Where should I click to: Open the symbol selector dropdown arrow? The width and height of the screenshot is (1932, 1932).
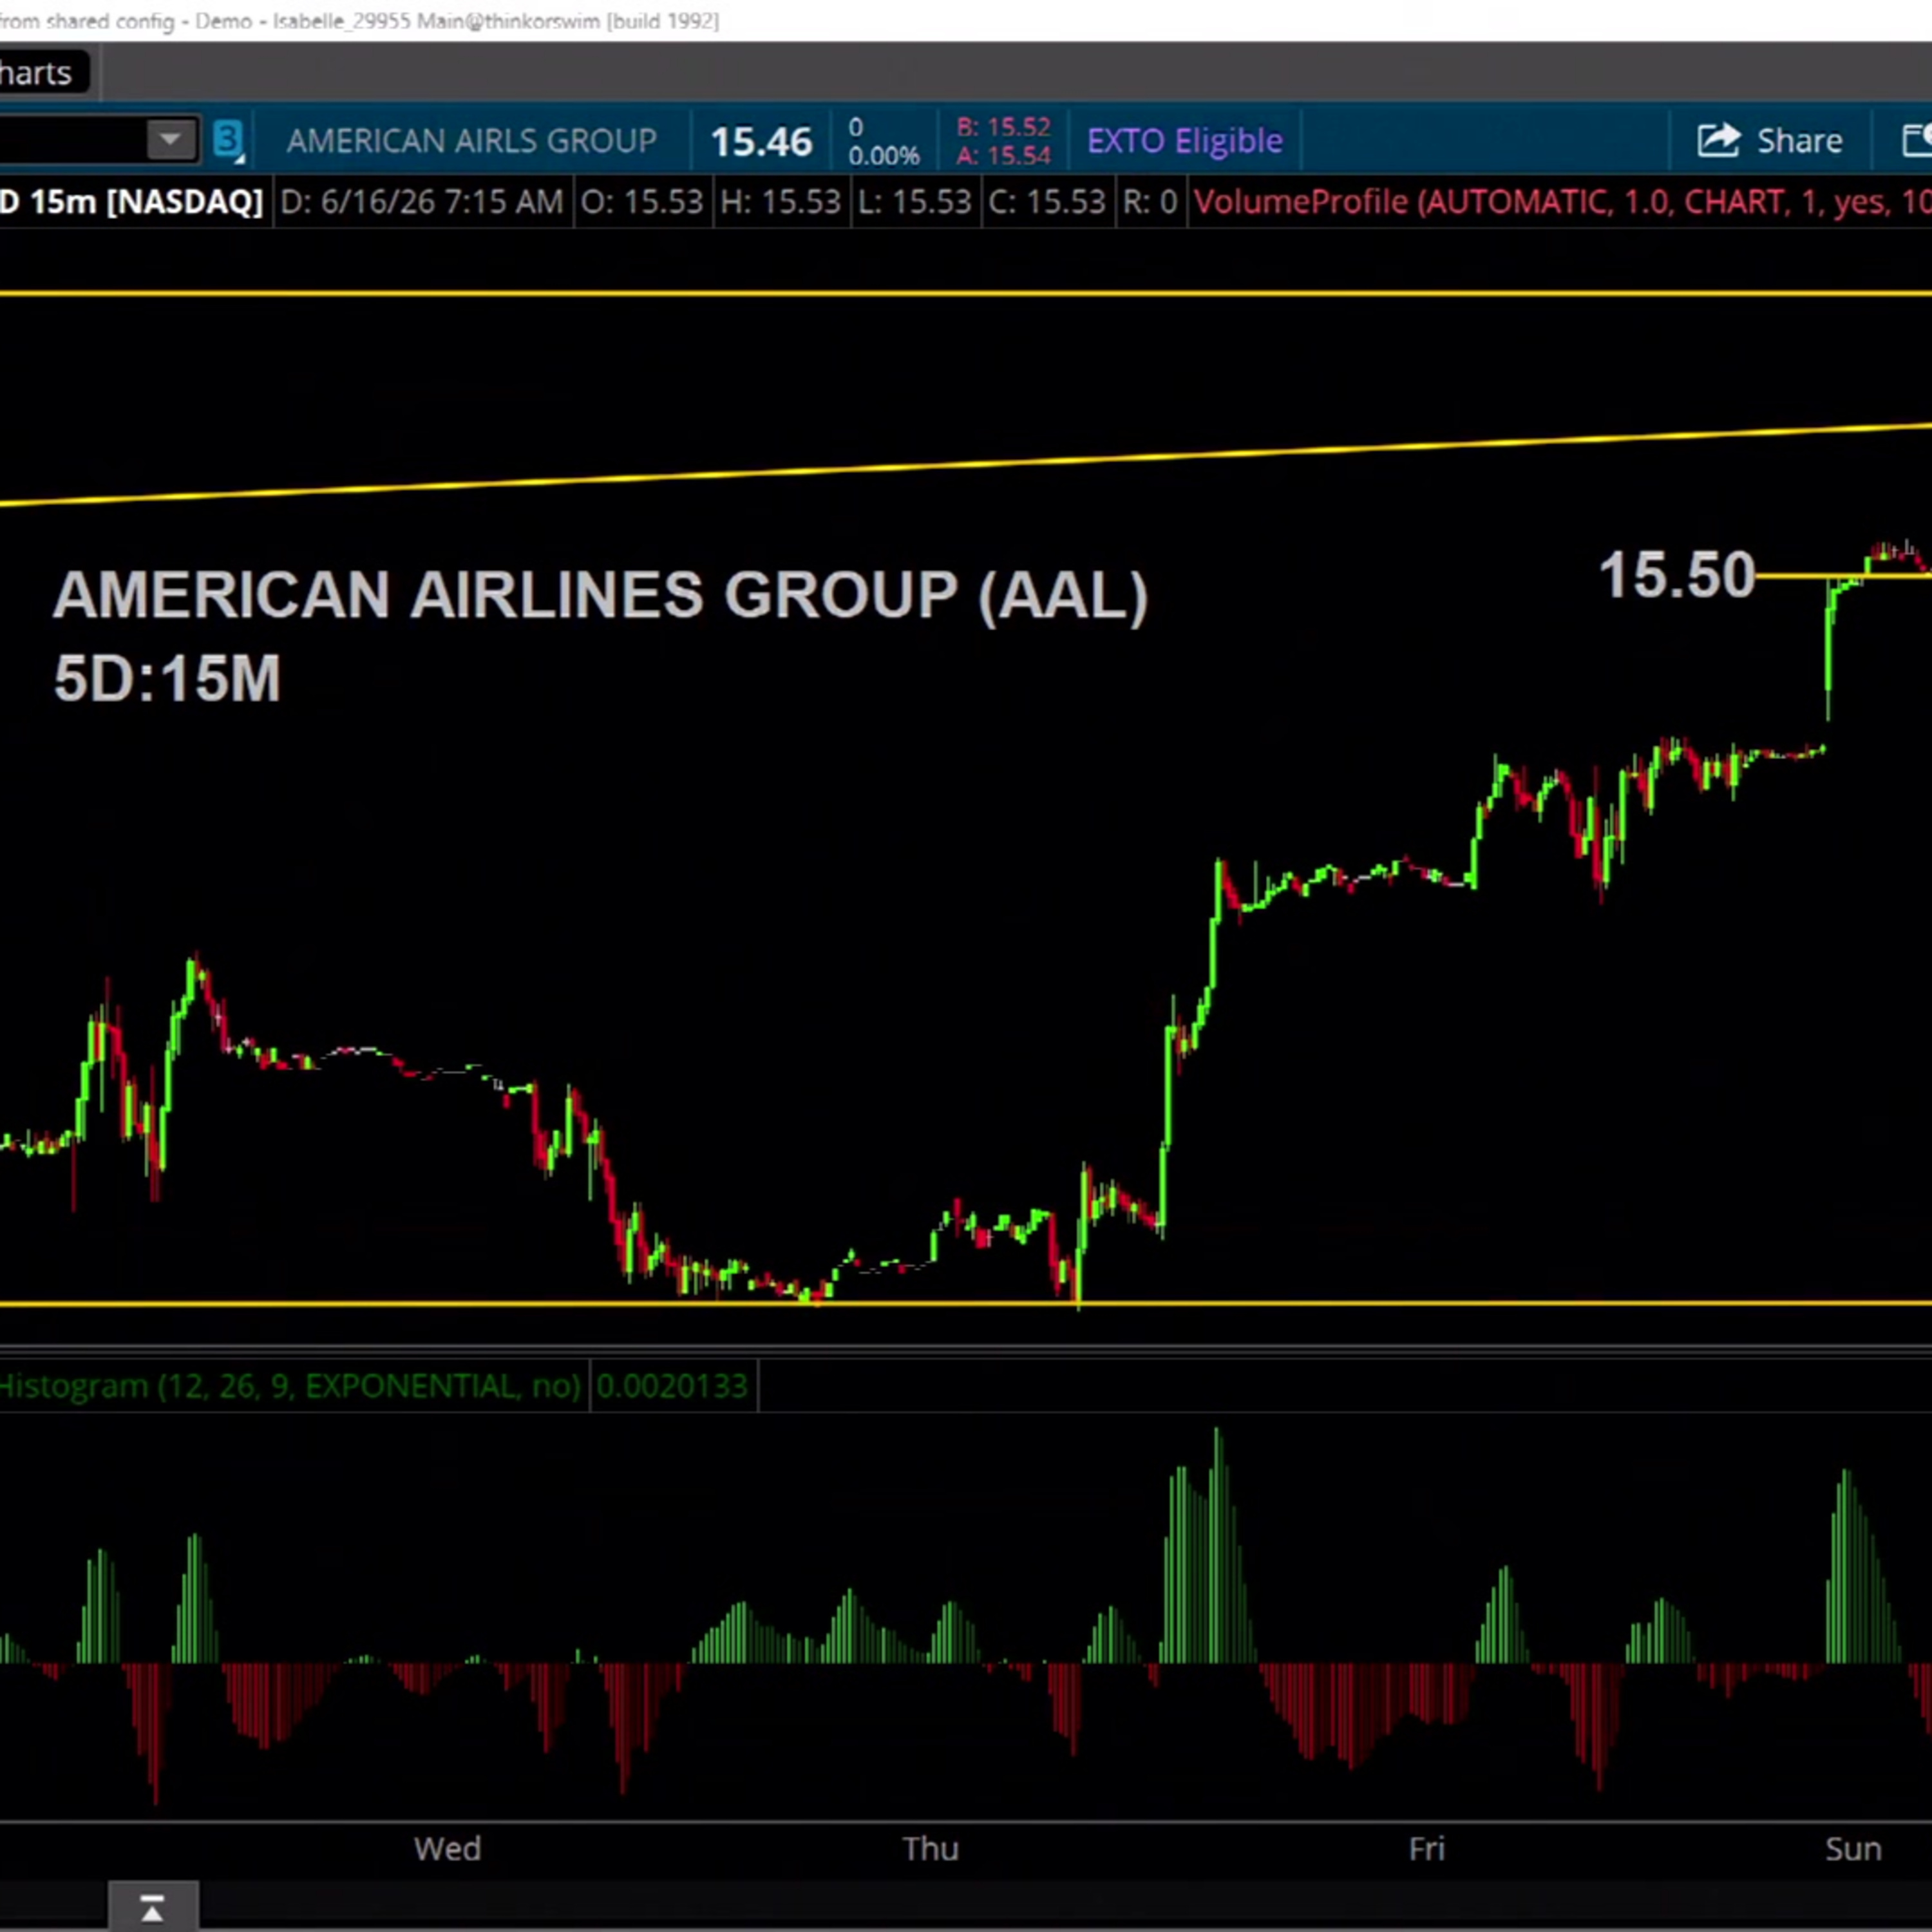tap(170, 139)
